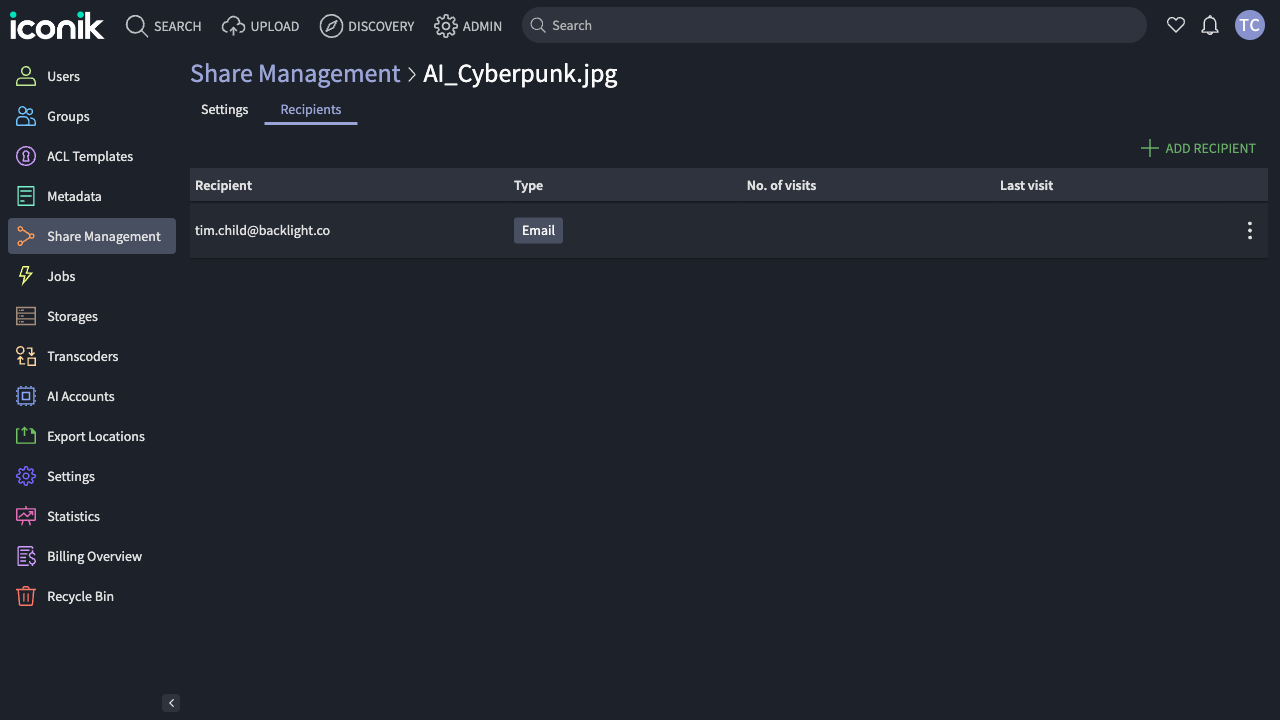Image resolution: width=1280 pixels, height=720 pixels.
Task: Open the Recycle Bin
Action: pos(80,596)
